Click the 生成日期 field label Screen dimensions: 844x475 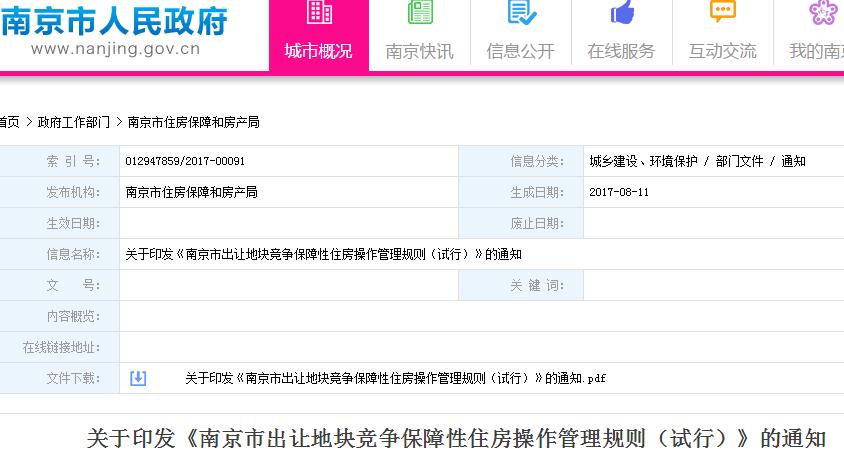coord(537,192)
